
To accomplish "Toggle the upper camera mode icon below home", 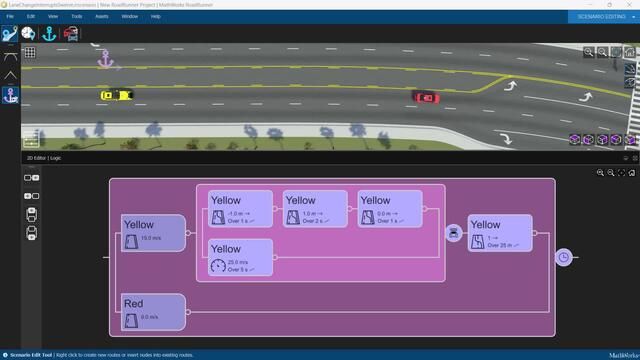I will [x=630, y=69].
